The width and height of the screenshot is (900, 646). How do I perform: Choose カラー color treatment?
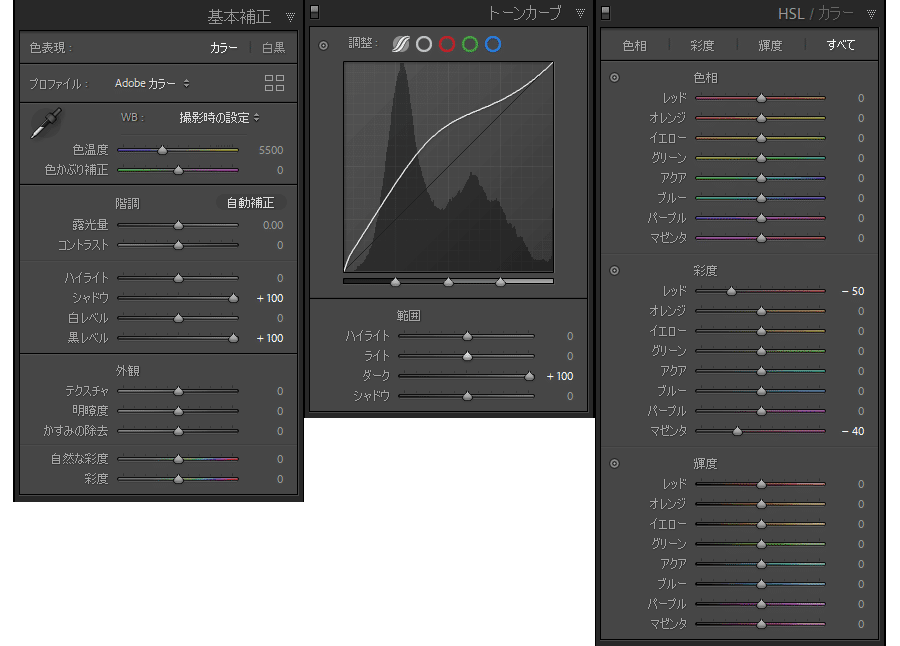224,48
